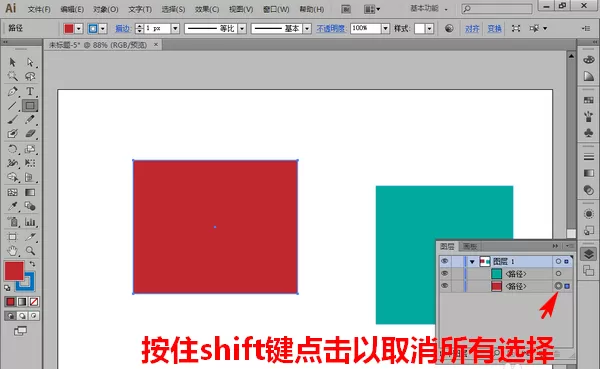This screenshot has height=369, width=600.
Task: Select the Blob Brush tool
Action: (x=12, y=134)
